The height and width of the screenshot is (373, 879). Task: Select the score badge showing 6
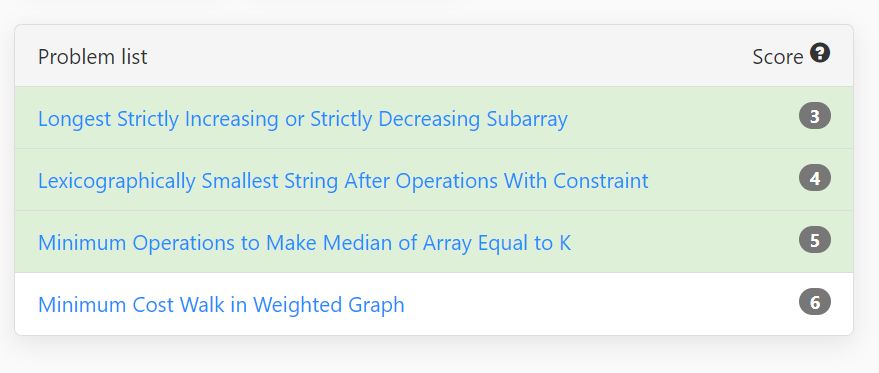point(815,302)
